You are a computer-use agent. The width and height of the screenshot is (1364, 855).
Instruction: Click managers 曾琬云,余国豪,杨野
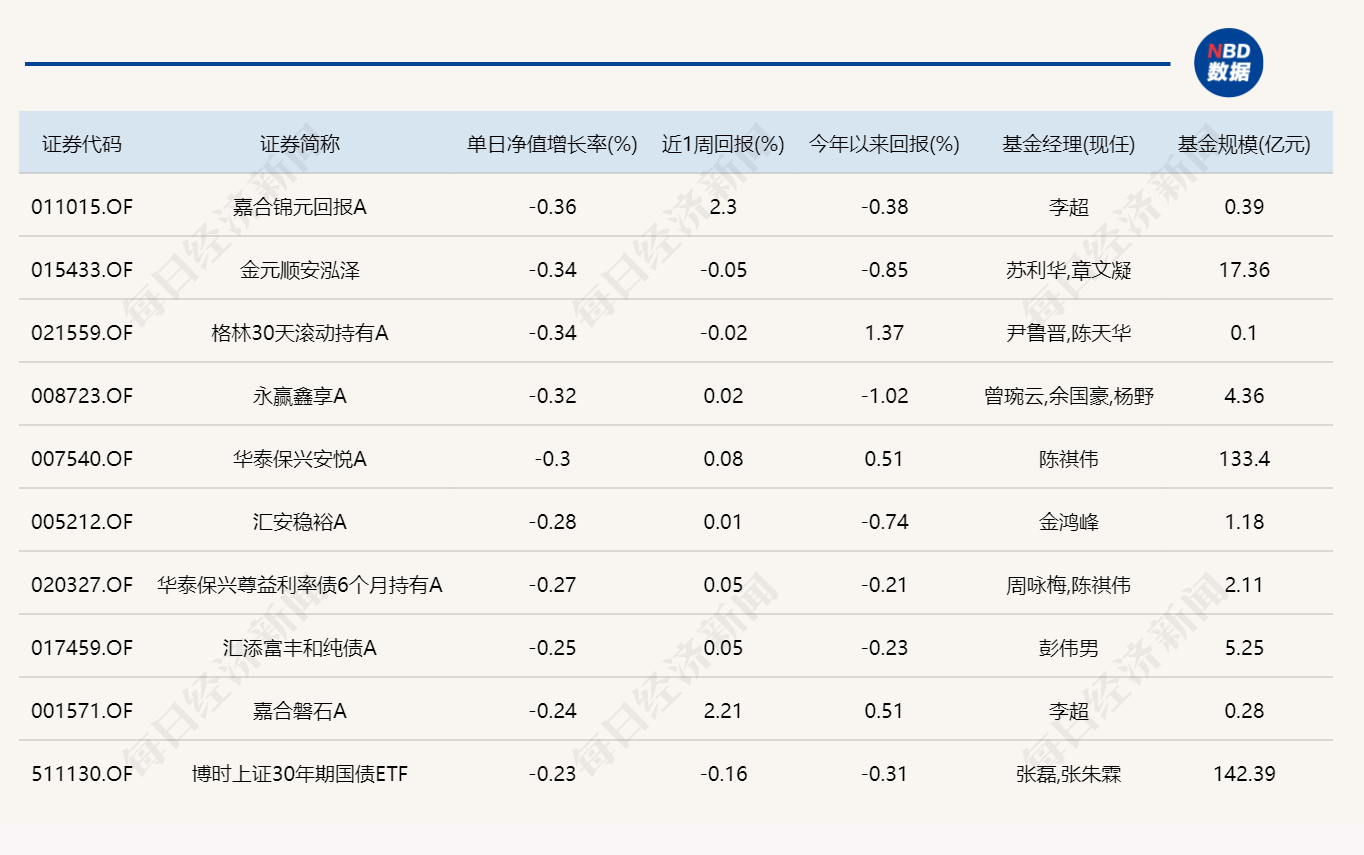(1068, 396)
